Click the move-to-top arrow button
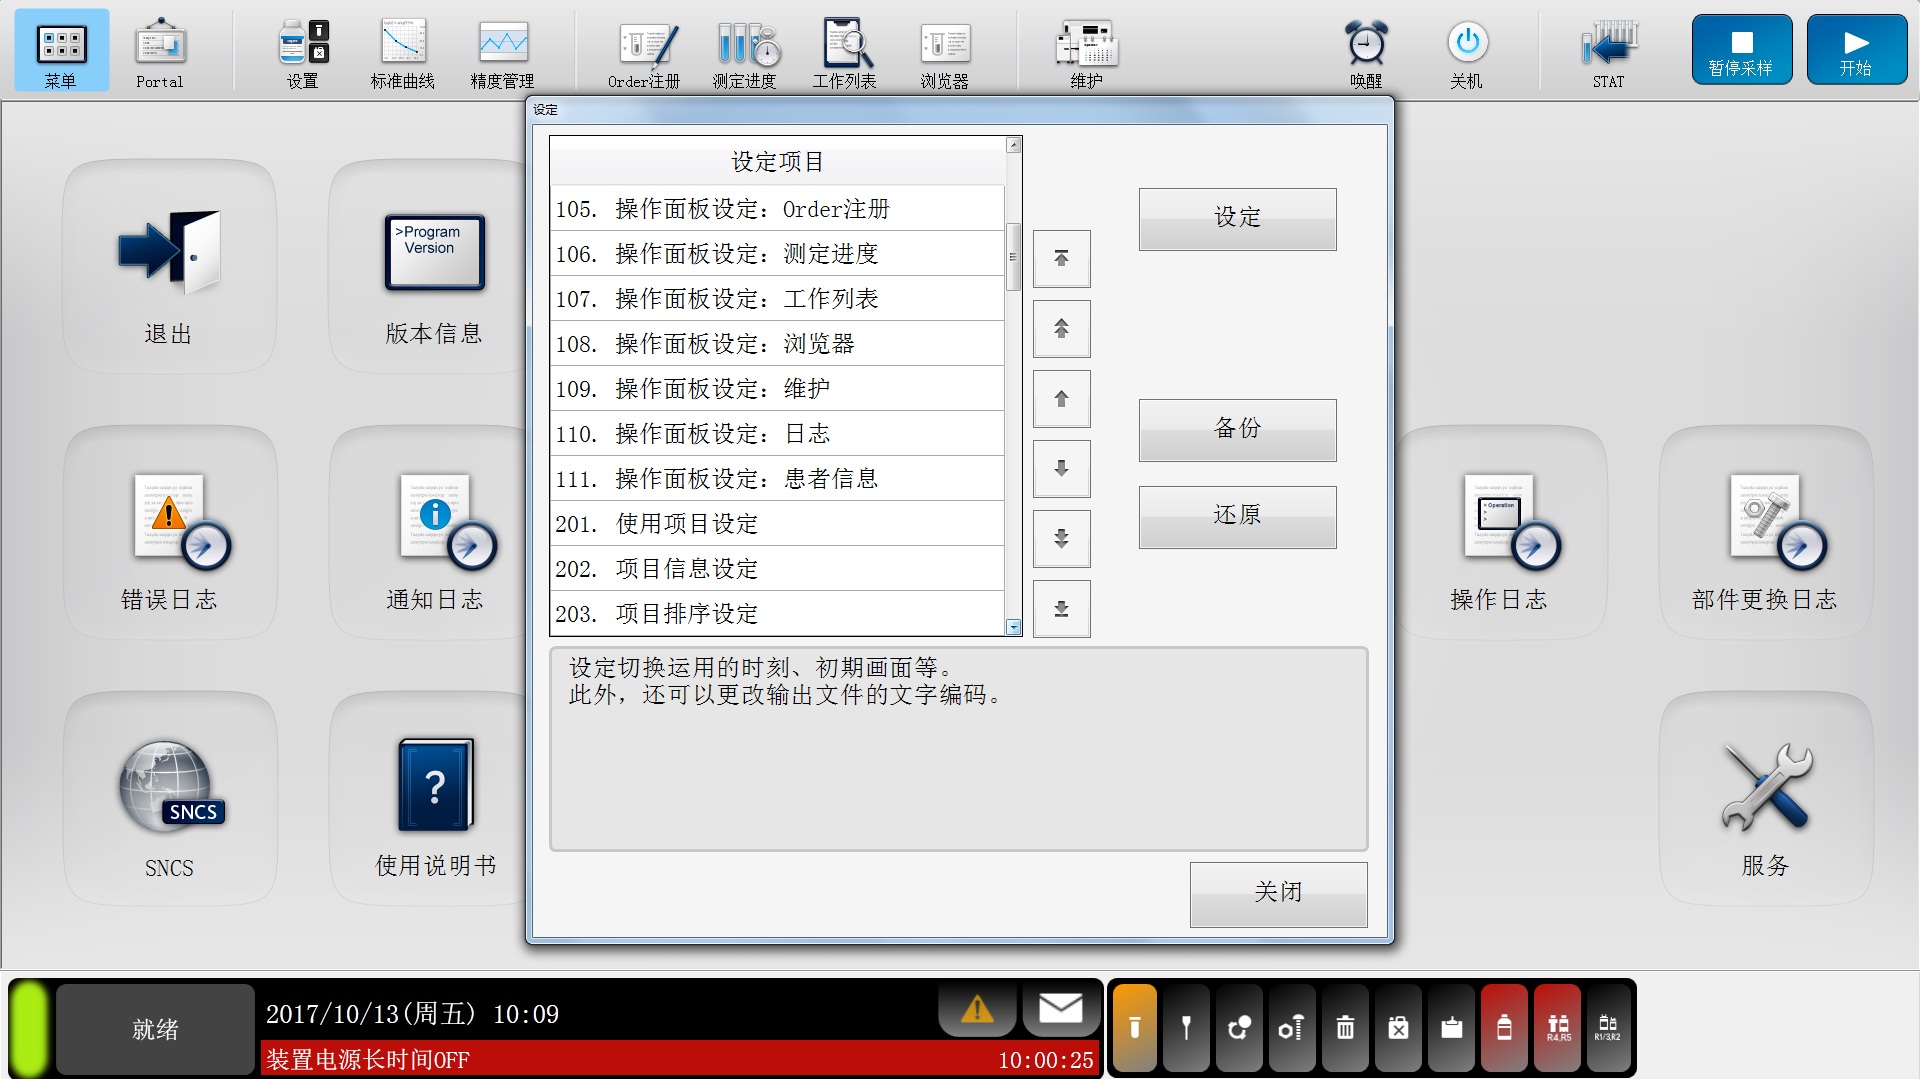Viewport: 1920px width, 1080px height. tap(1061, 259)
